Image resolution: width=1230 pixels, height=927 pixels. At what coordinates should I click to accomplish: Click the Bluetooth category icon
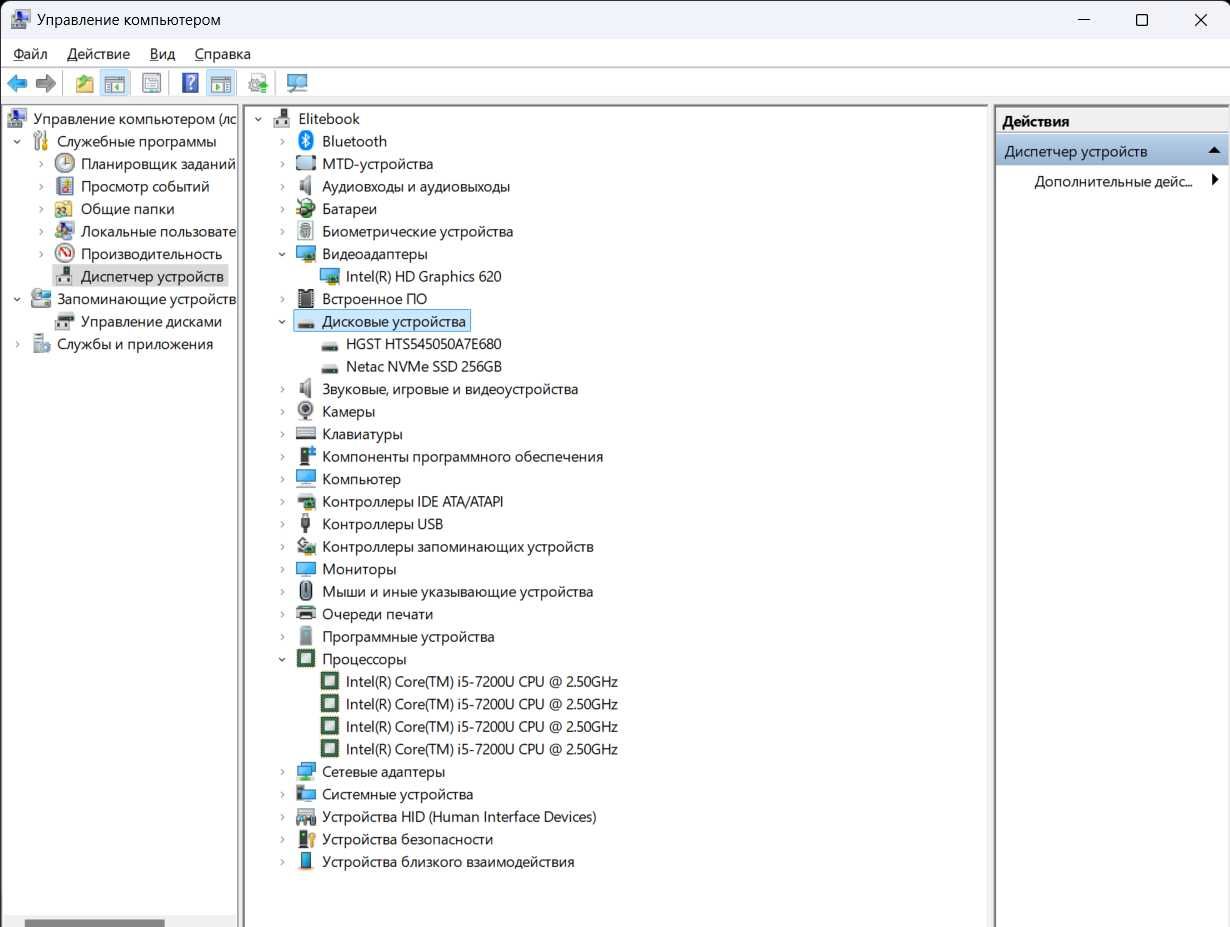click(x=306, y=141)
